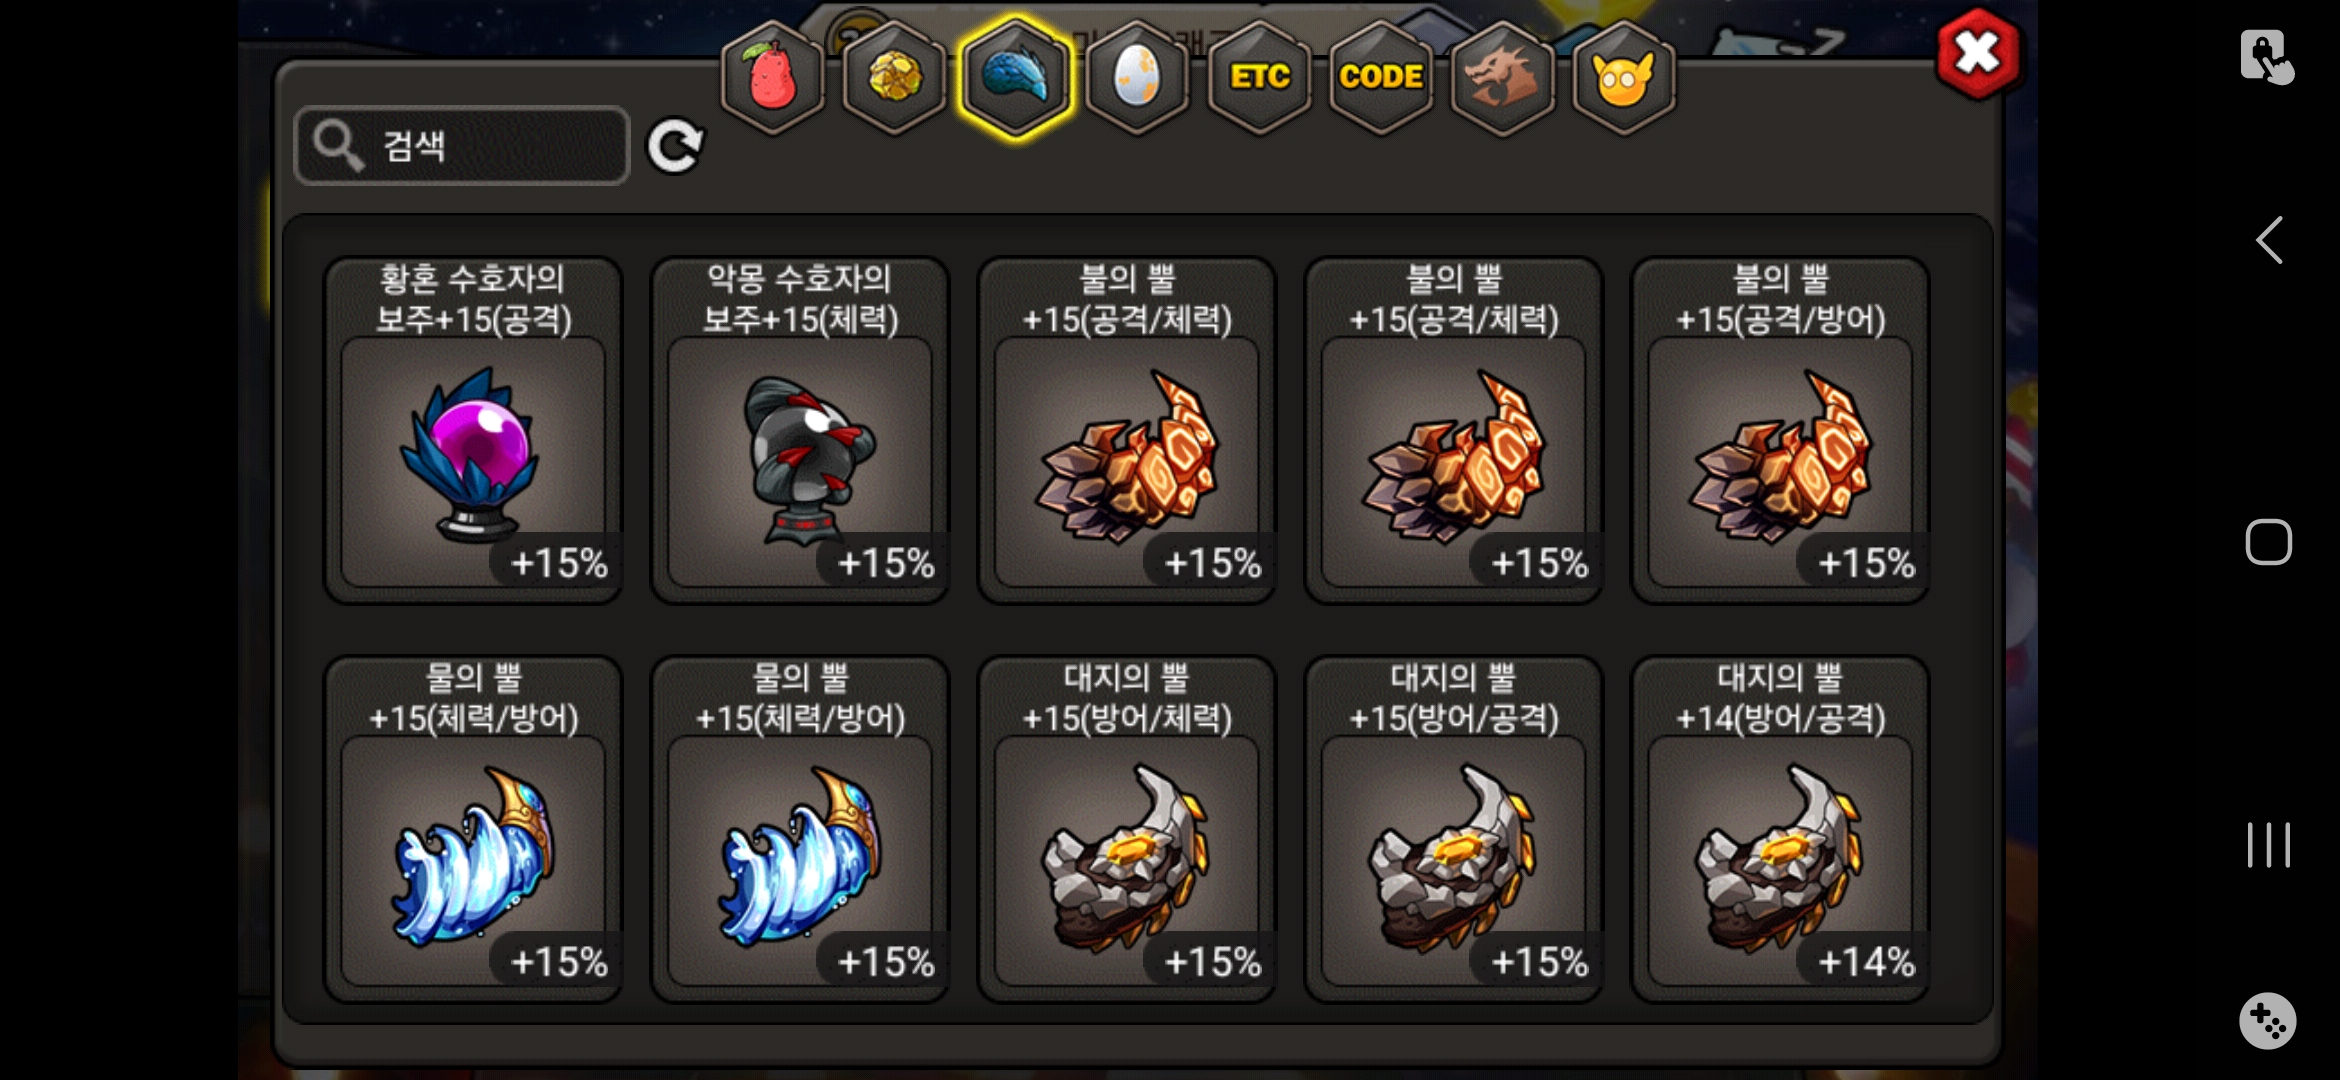Select 황혼 수호자의 보주+15(공격) item
The image size is (2340, 1080).
pyautogui.click(x=473, y=430)
